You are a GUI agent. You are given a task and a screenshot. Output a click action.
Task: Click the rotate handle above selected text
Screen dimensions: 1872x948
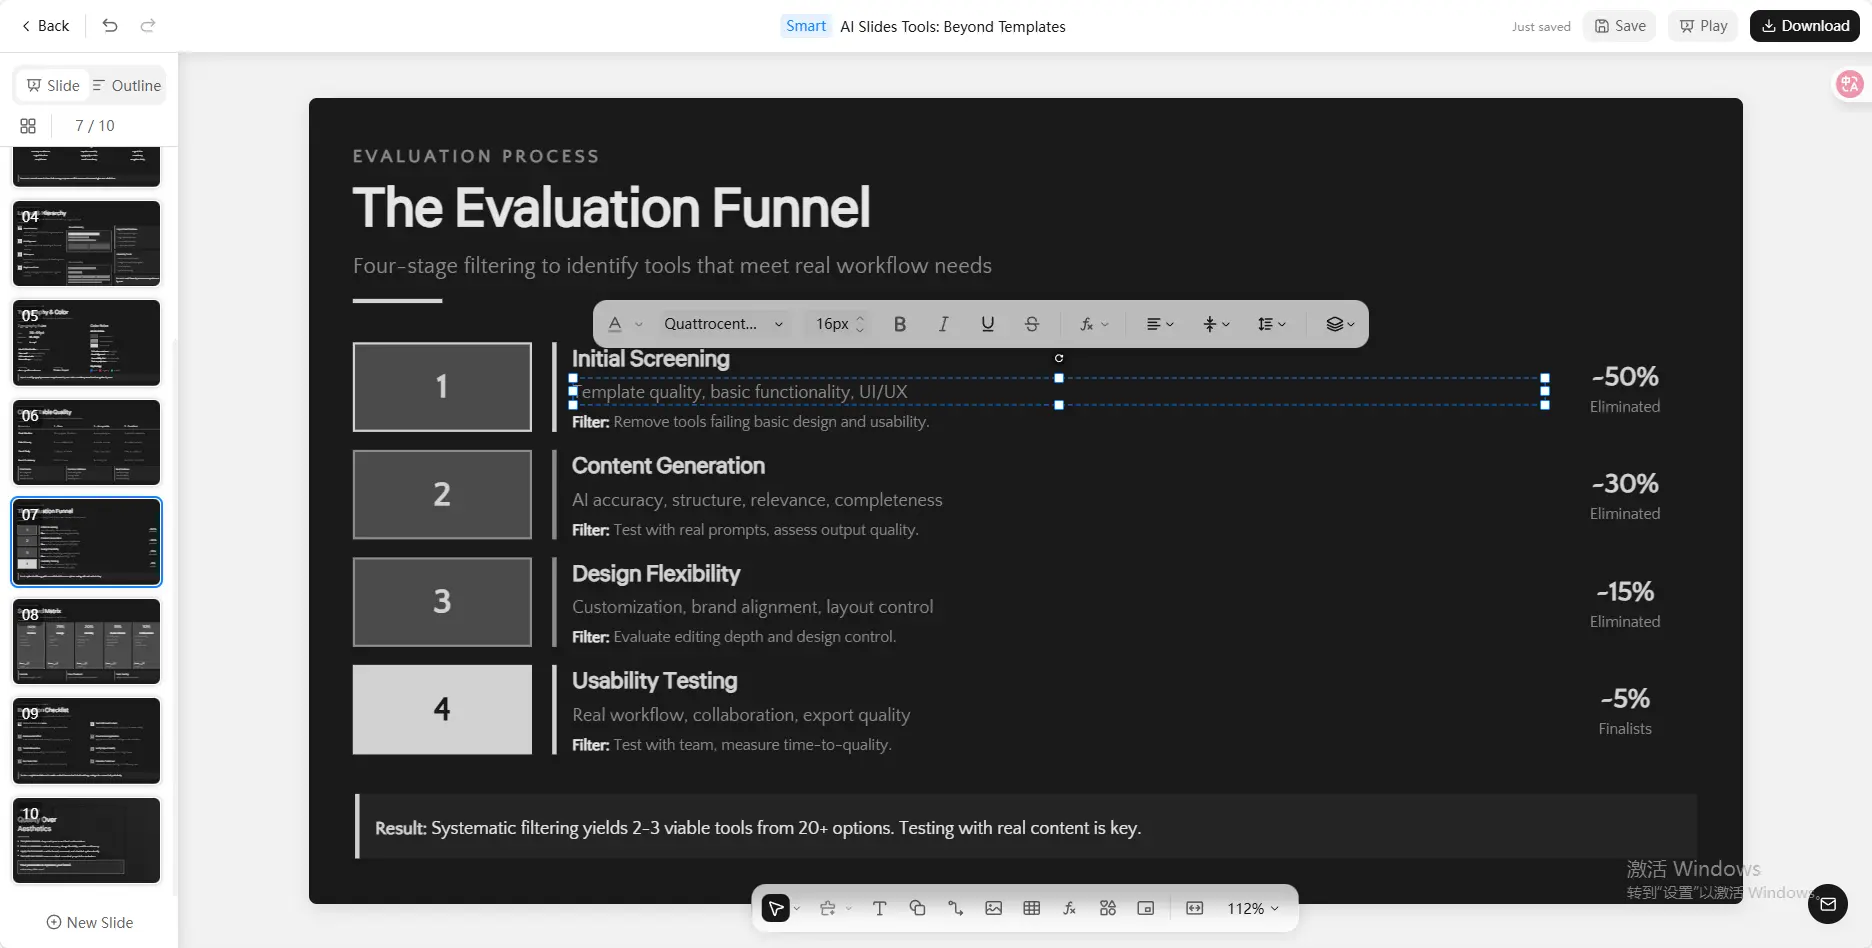tap(1059, 358)
